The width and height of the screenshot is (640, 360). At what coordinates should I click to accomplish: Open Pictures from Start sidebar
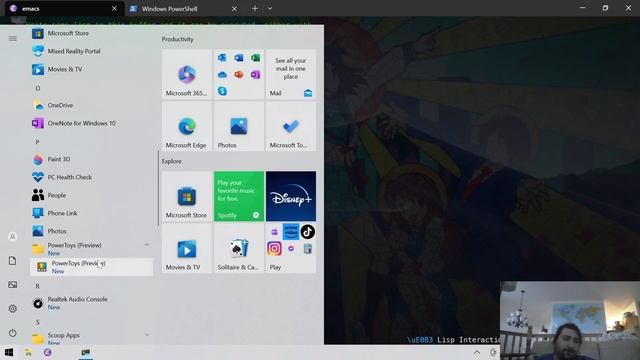point(13,284)
